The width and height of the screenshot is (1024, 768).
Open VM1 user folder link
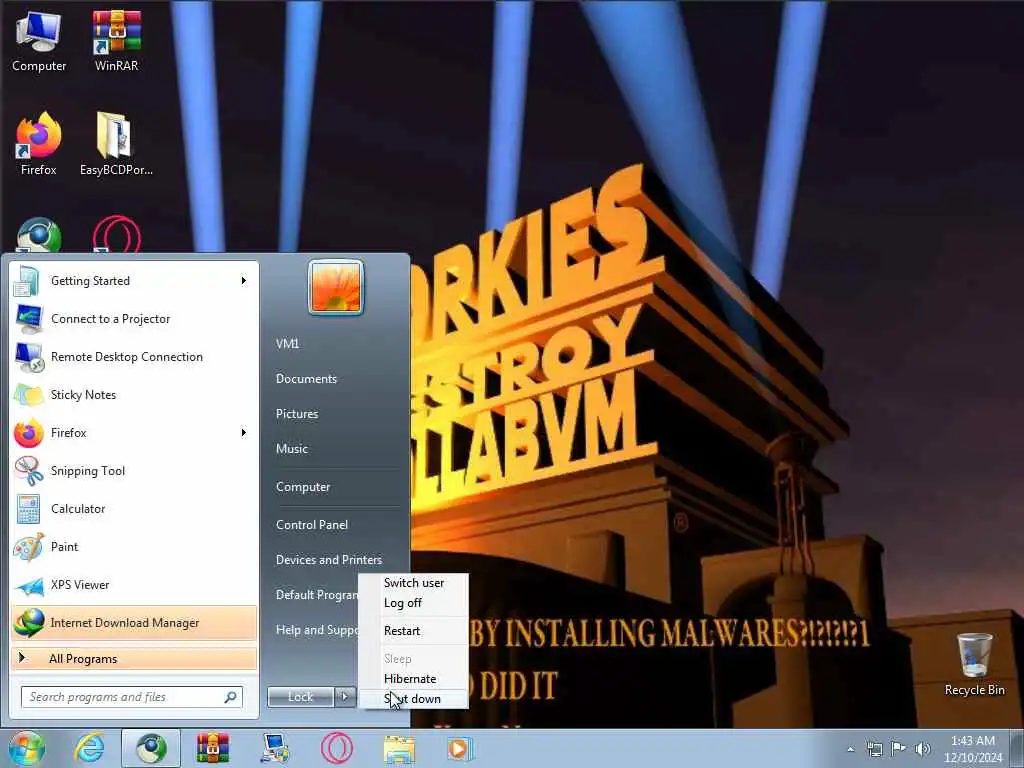click(x=287, y=344)
